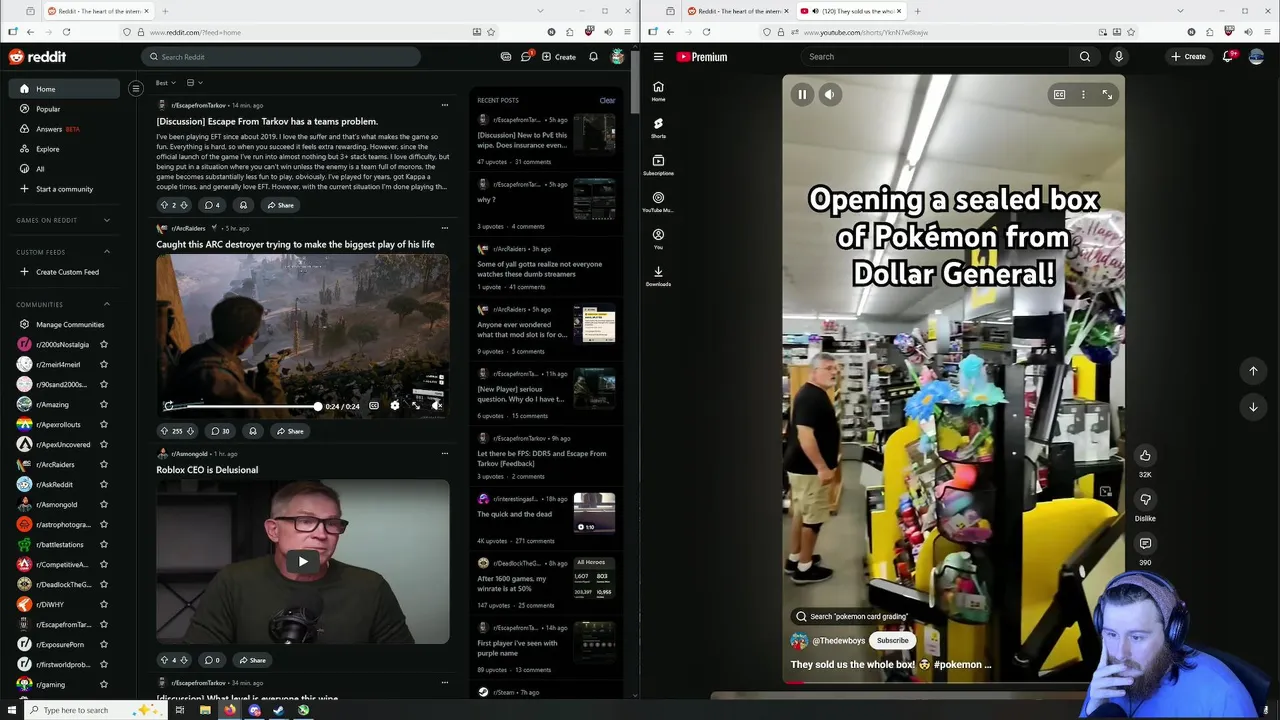Image resolution: width=1280 pixels, height=720 pixels.
Task: Subscribe to @Thedewboys channel
Action: tap(892, 641)
